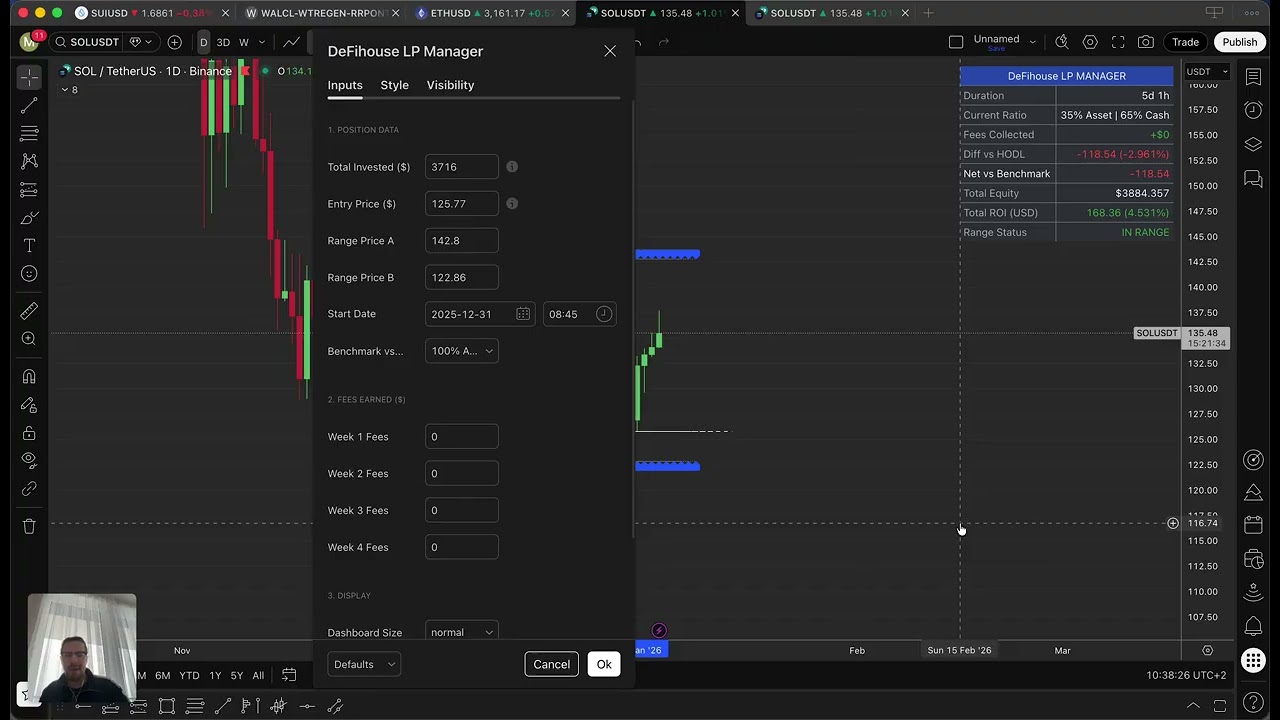Screen dimensions: 1280x720
Task: Open the USDT currency dropdown
Action: (1207, 72)
